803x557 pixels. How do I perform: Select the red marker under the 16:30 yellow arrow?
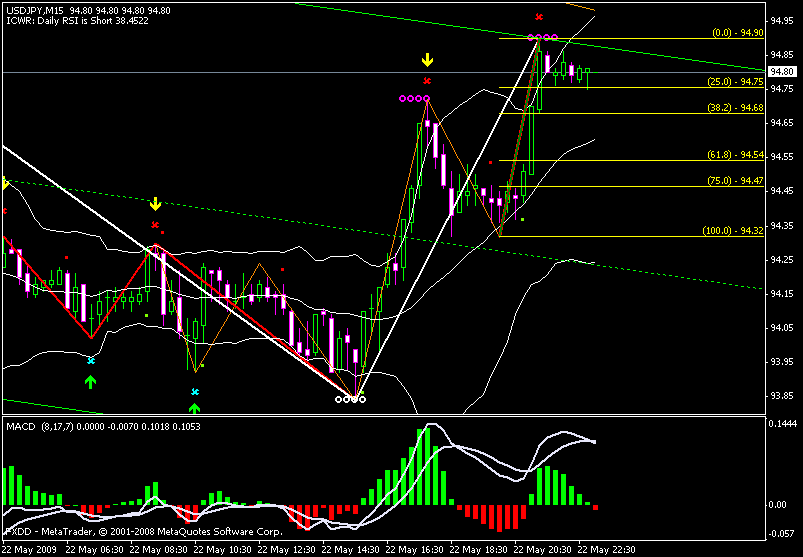(427, 80)
